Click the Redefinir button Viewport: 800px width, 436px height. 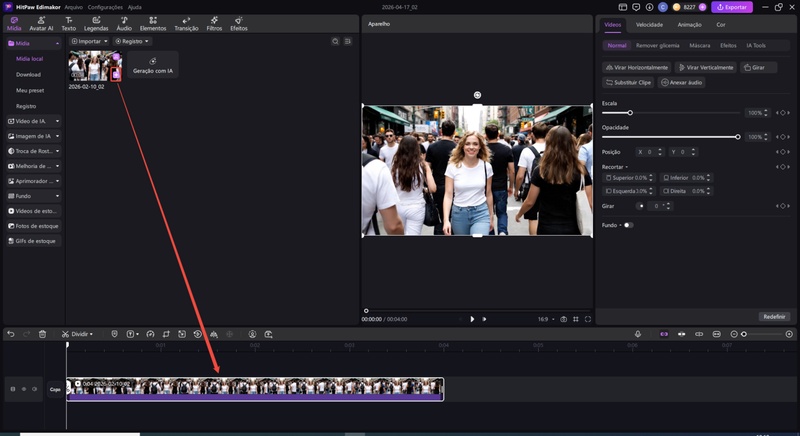774,317
